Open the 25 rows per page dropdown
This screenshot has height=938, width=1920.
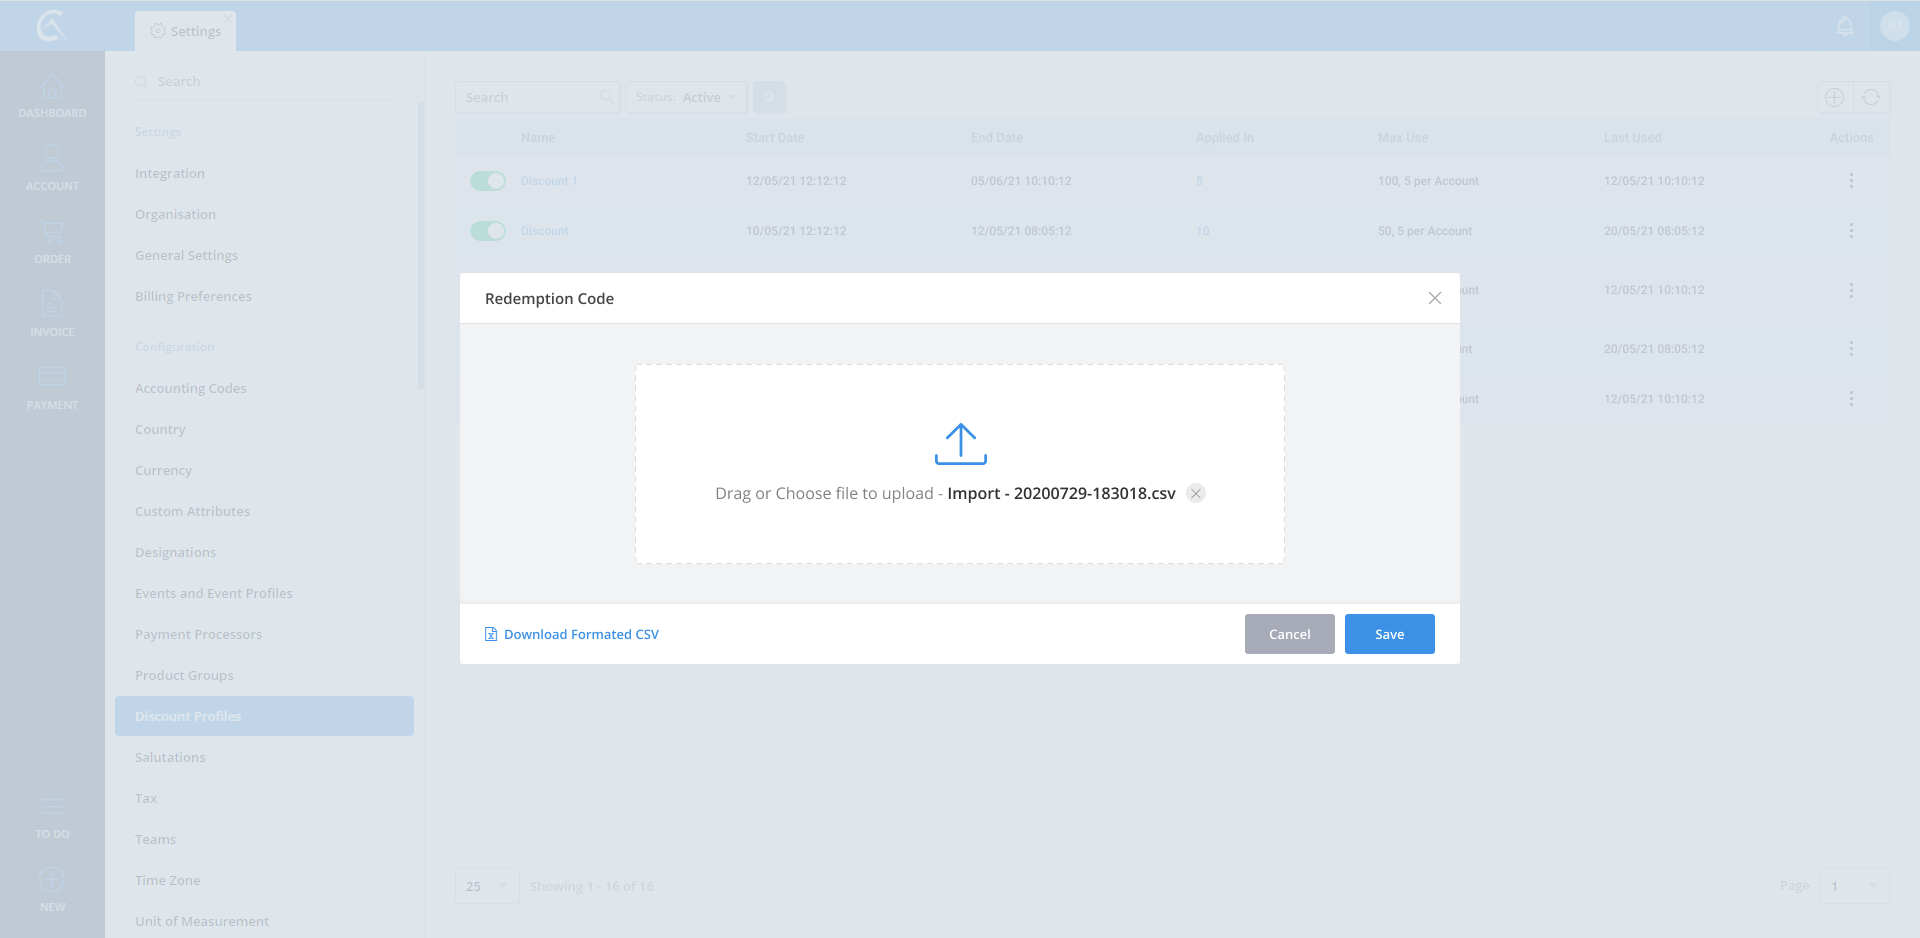[487, 886]
